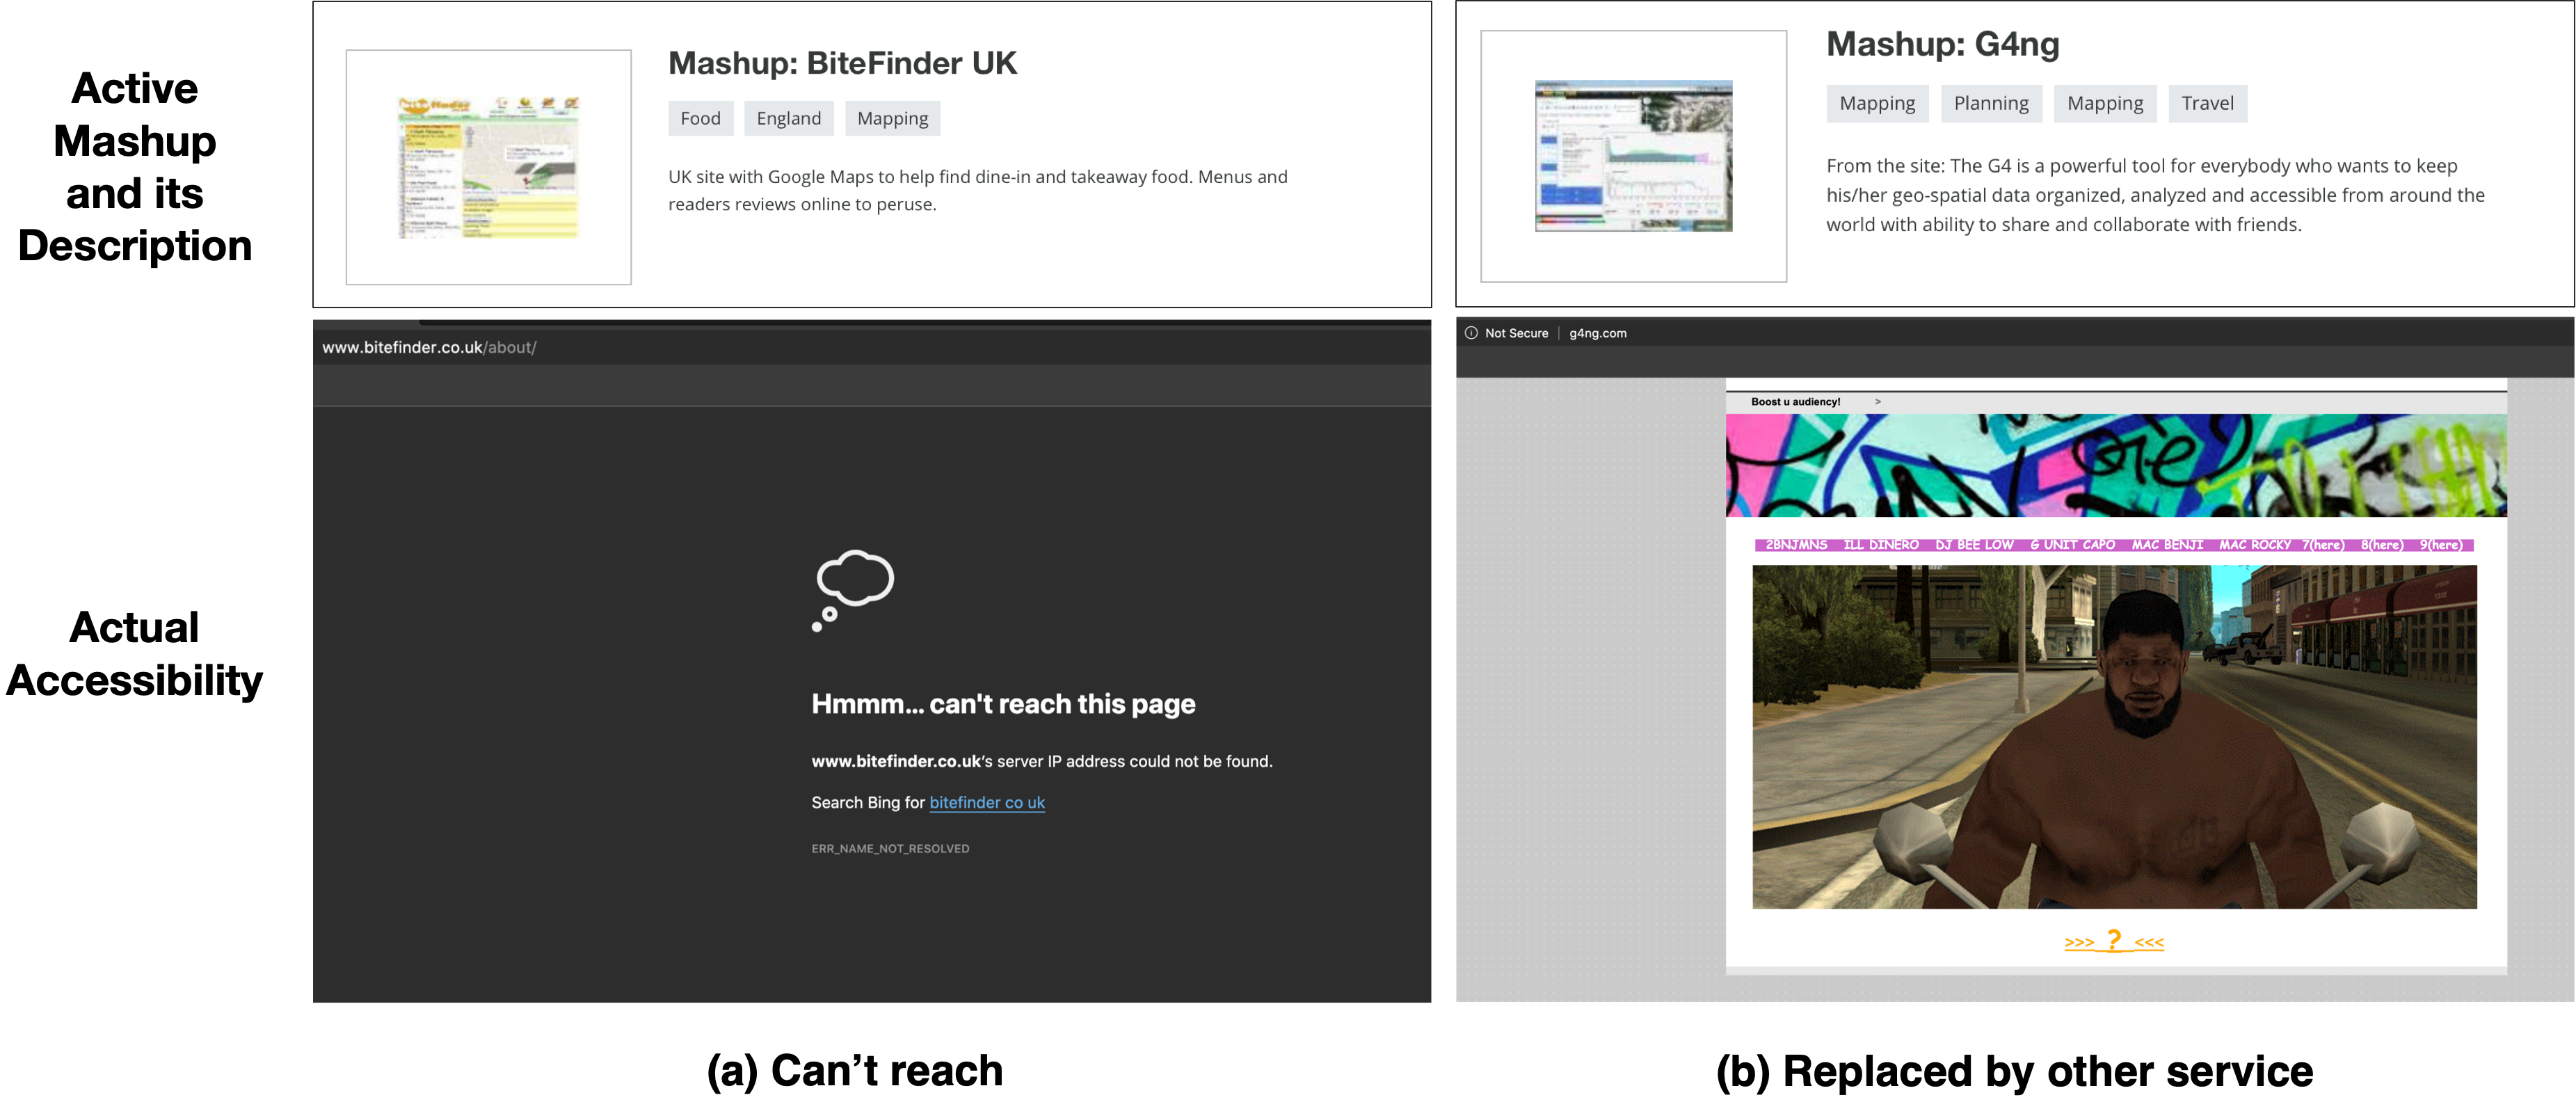Open the 8(here) menu link
This screenshot has height=1102, width=2576.
pos(2382,545)
